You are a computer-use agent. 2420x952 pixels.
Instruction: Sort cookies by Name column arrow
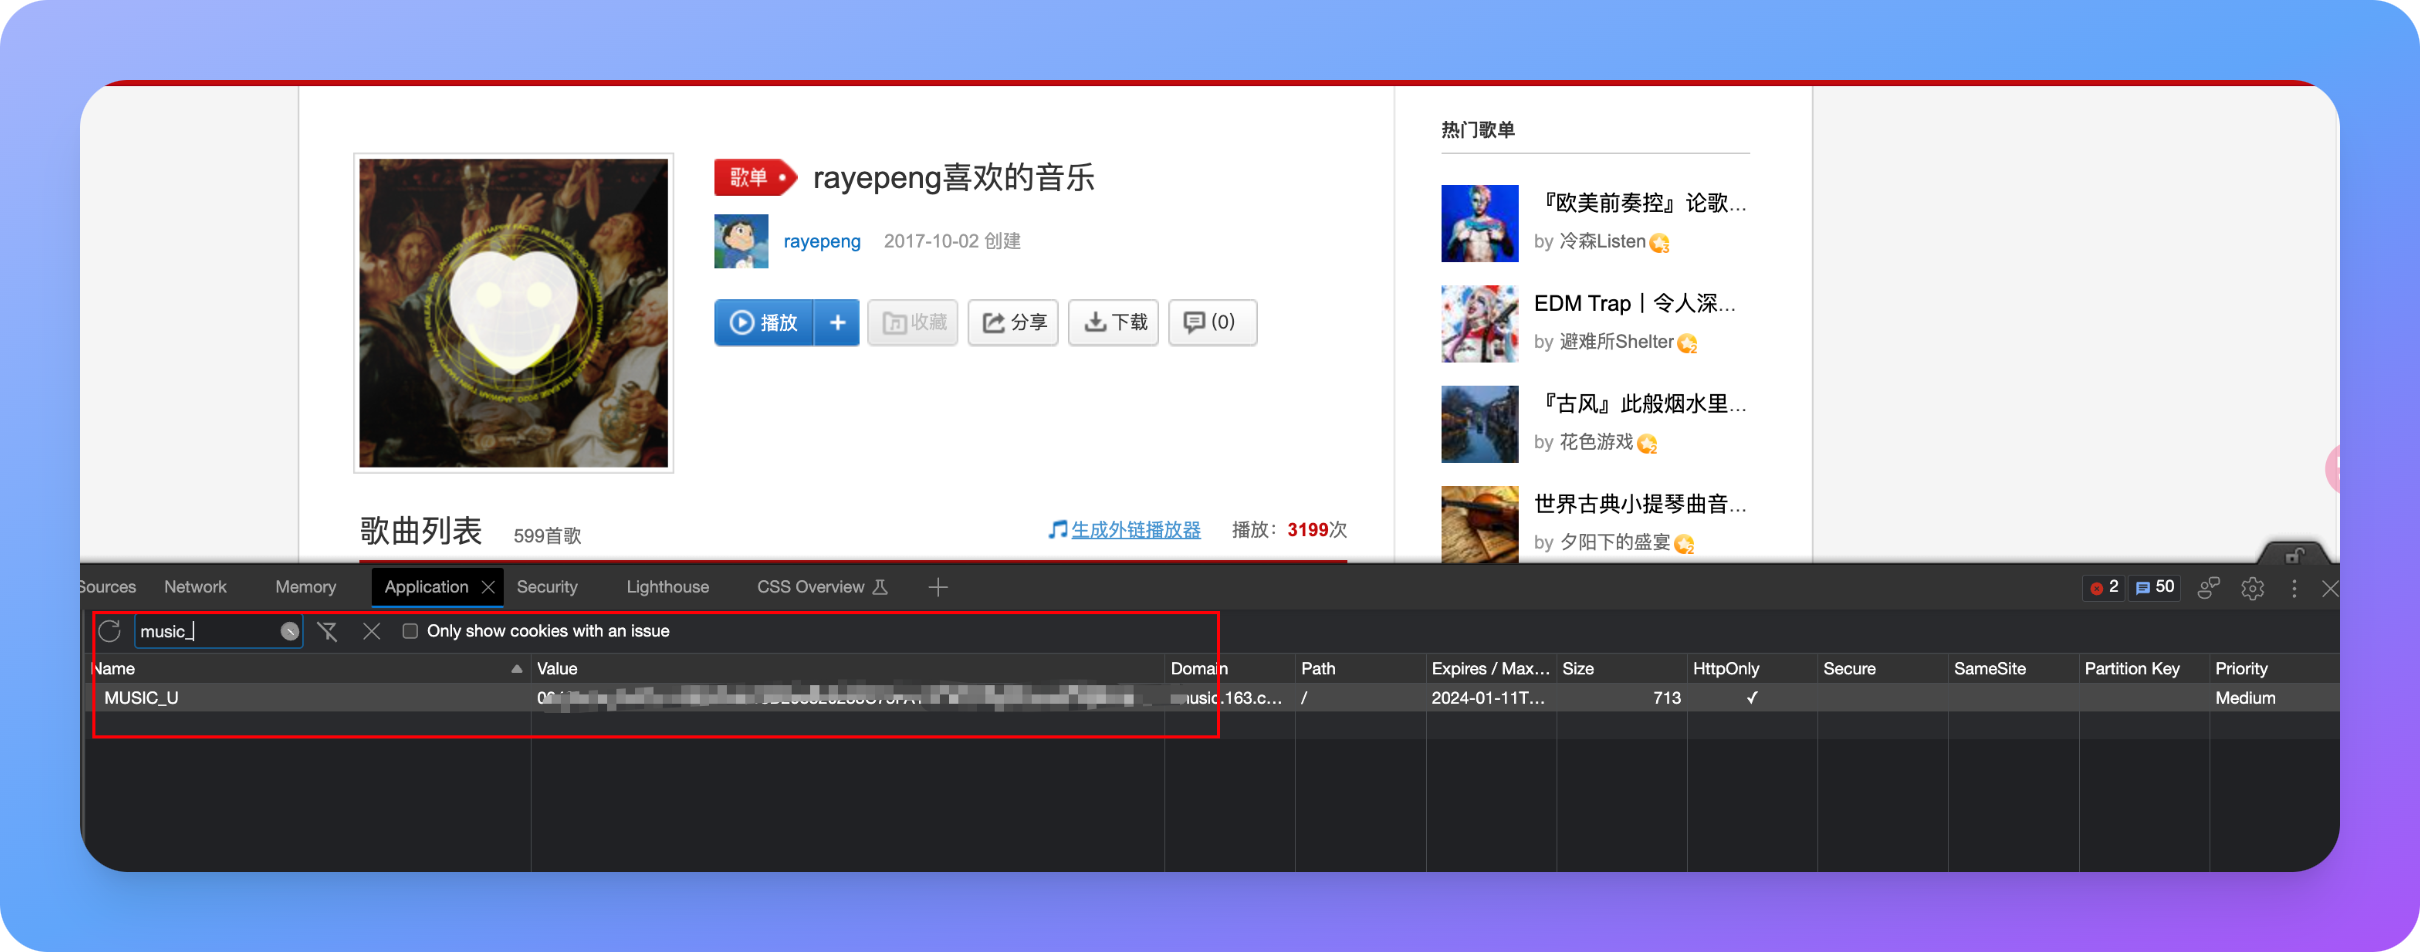(516, 669)
